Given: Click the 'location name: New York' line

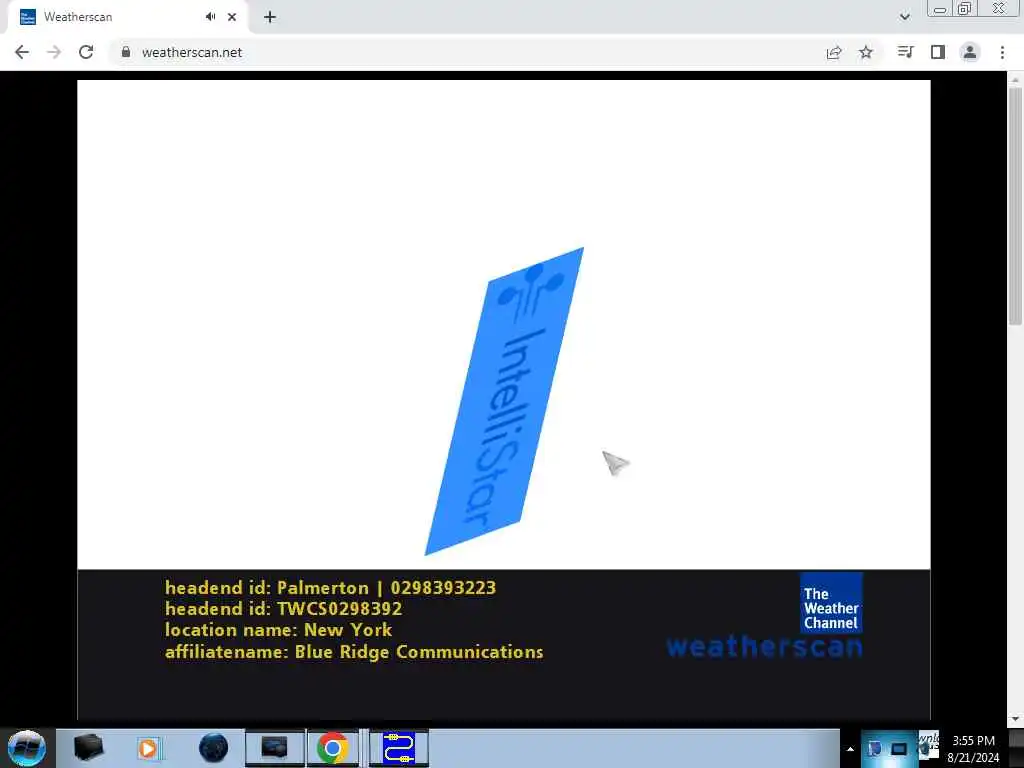Looking at the screenshot, I should 278,630.
